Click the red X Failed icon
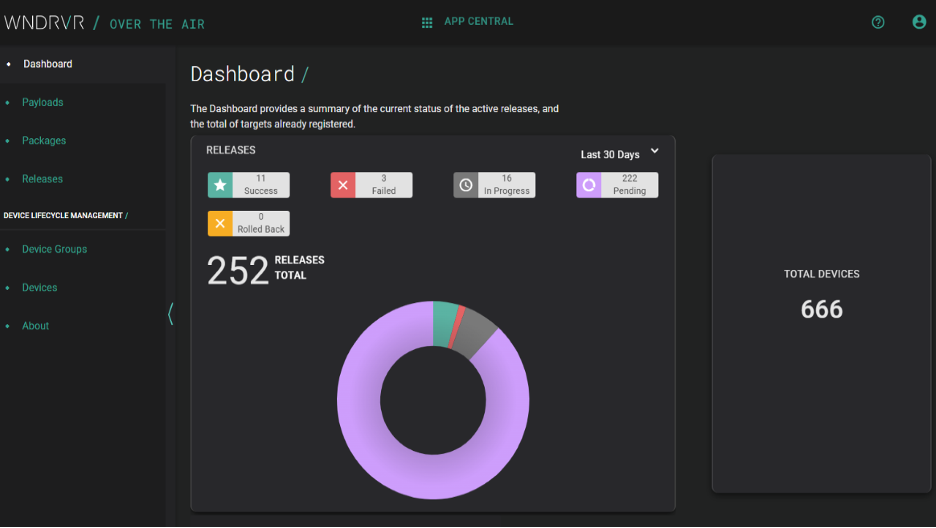The image size is (936, 528). tap(343, 185)
